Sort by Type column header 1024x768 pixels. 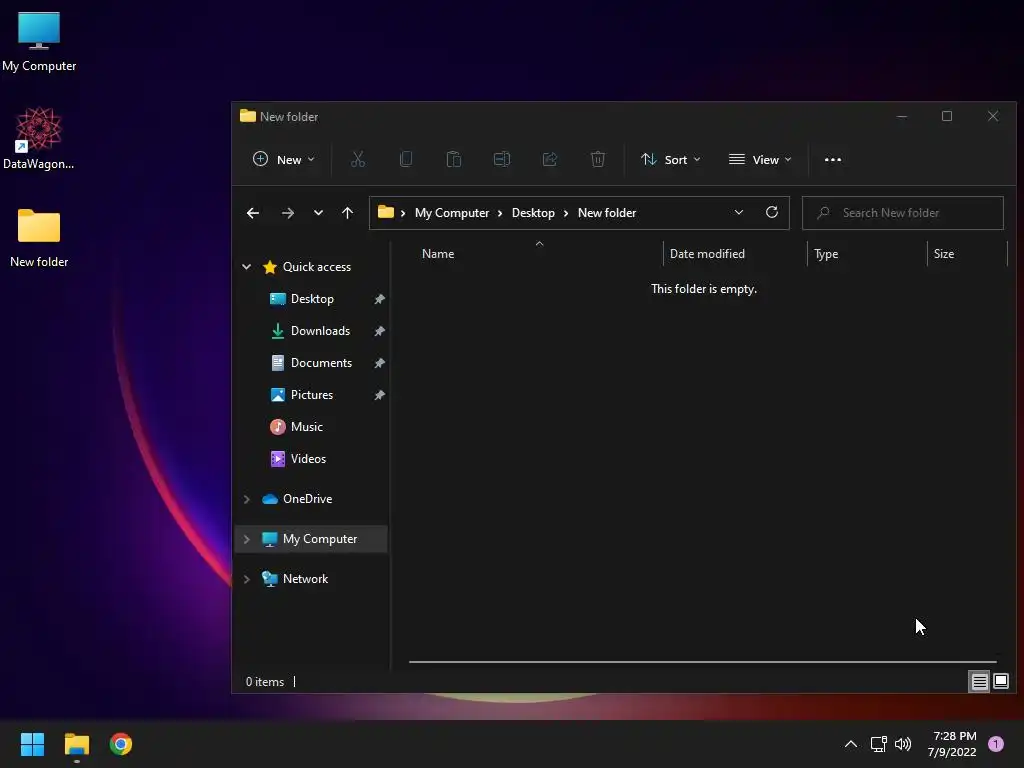(x=826, y=254)
